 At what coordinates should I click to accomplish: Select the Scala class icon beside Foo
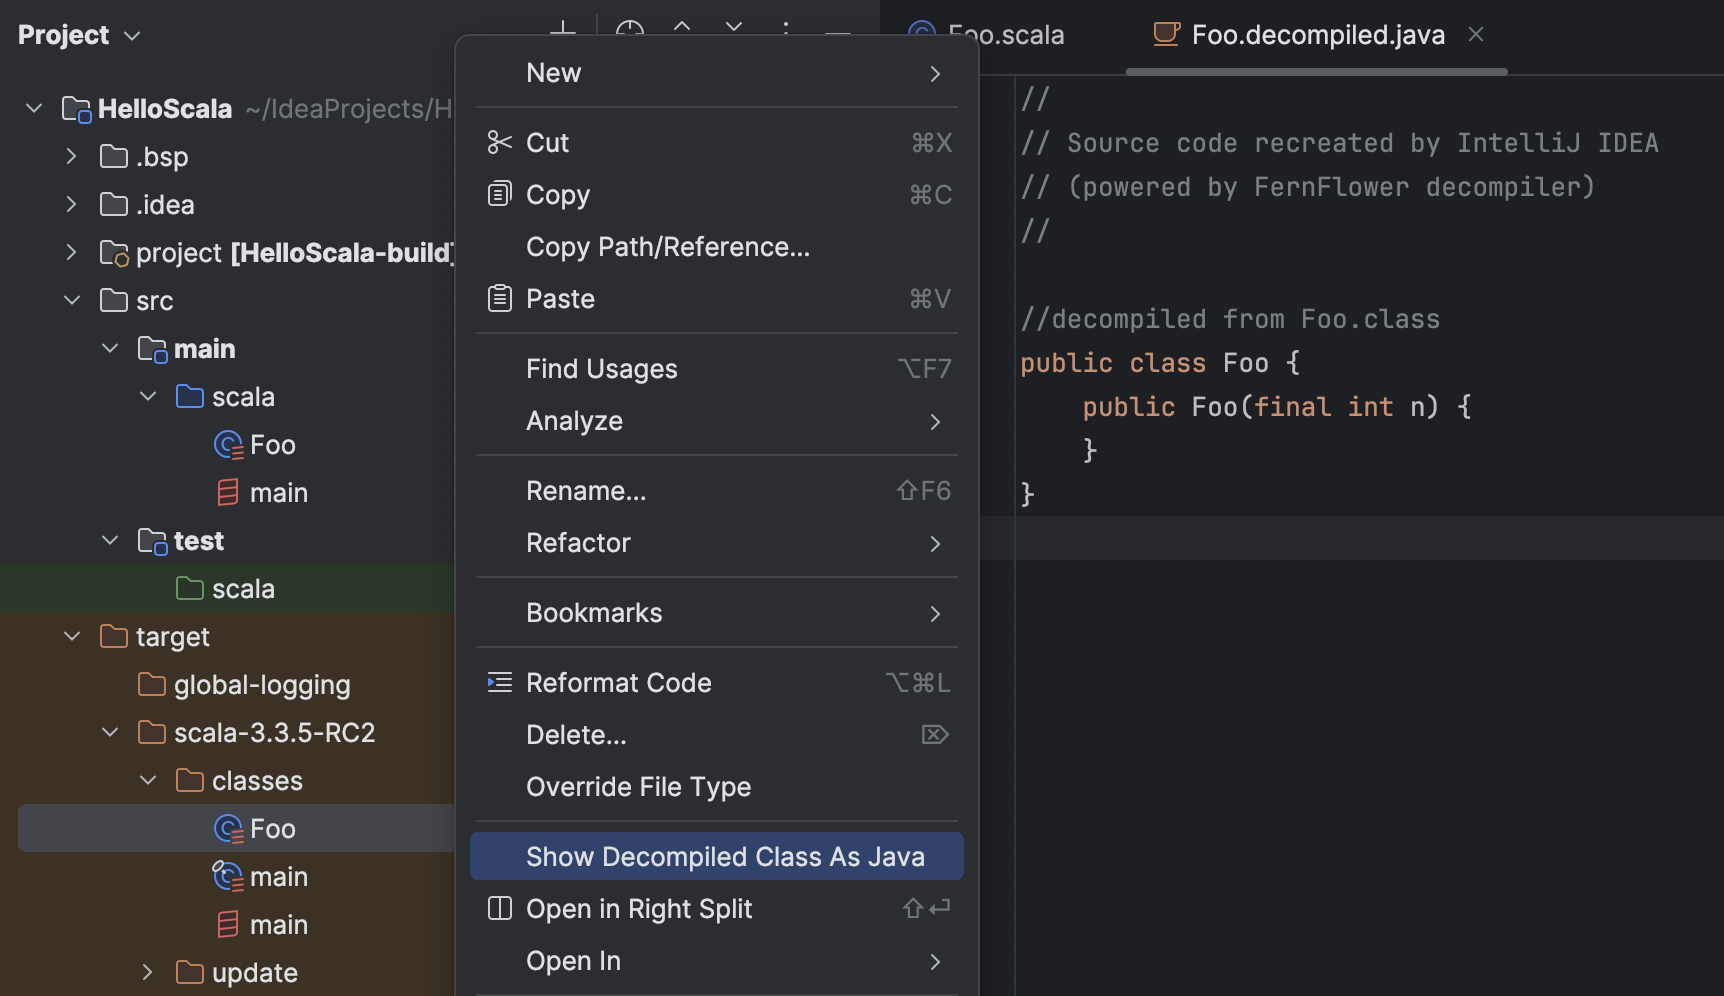(228, 444)
